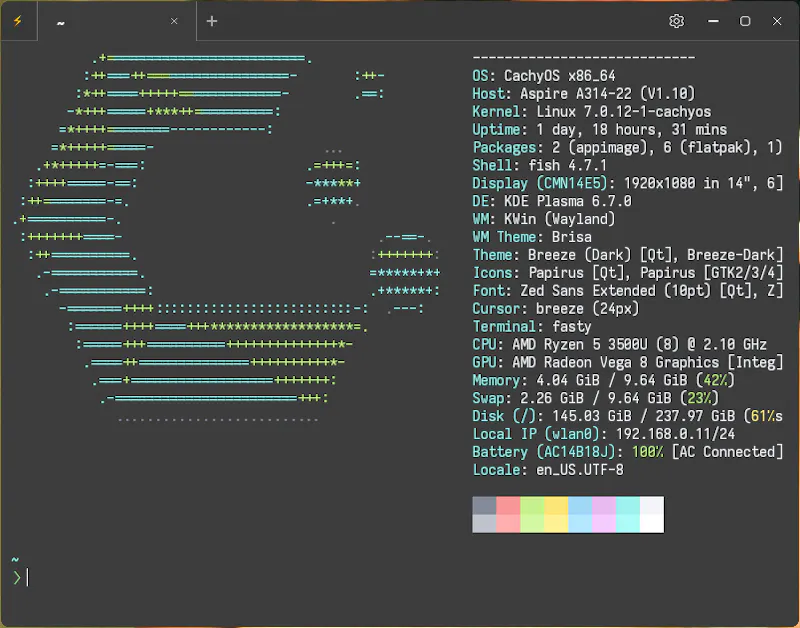Click the 'Locale: en_US.UTF-8' line
The image size is (800, 628).
pos(548,470)
